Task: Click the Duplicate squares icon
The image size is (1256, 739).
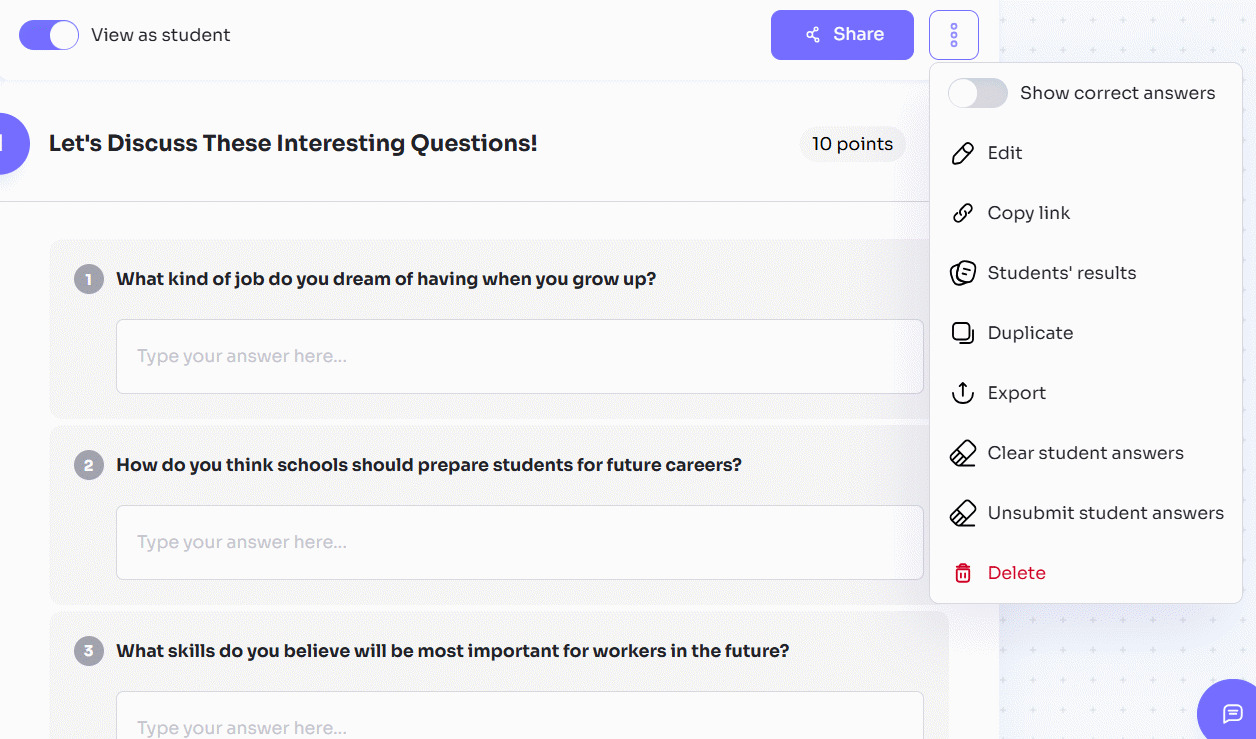Action: point(962,333)
